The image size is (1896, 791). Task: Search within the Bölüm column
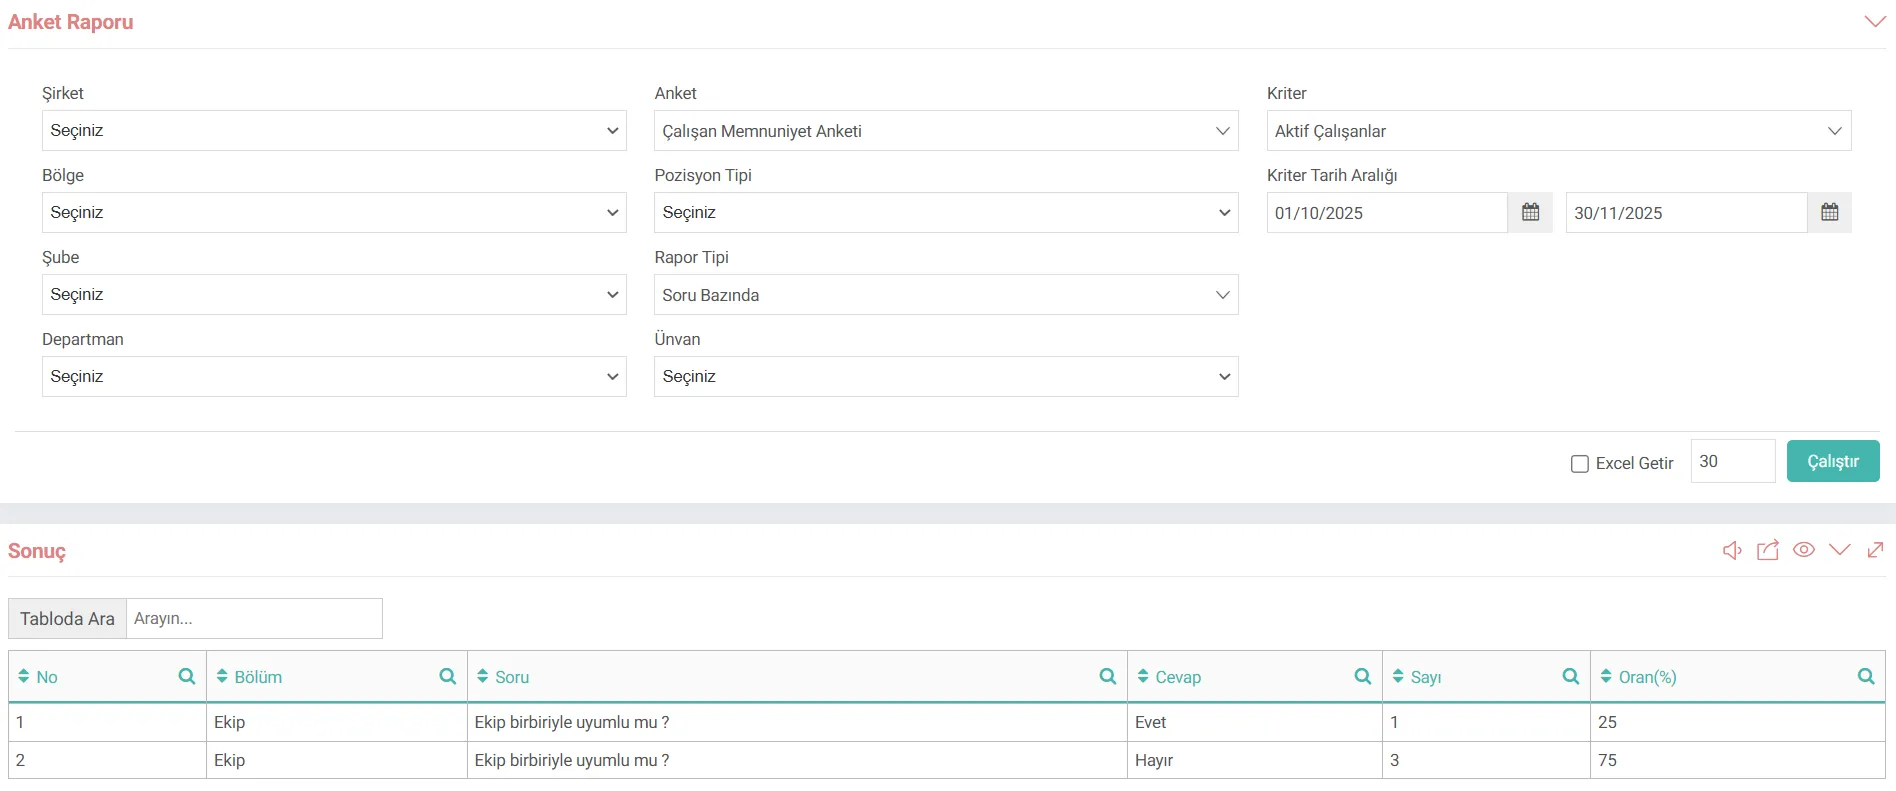[447, 677]
